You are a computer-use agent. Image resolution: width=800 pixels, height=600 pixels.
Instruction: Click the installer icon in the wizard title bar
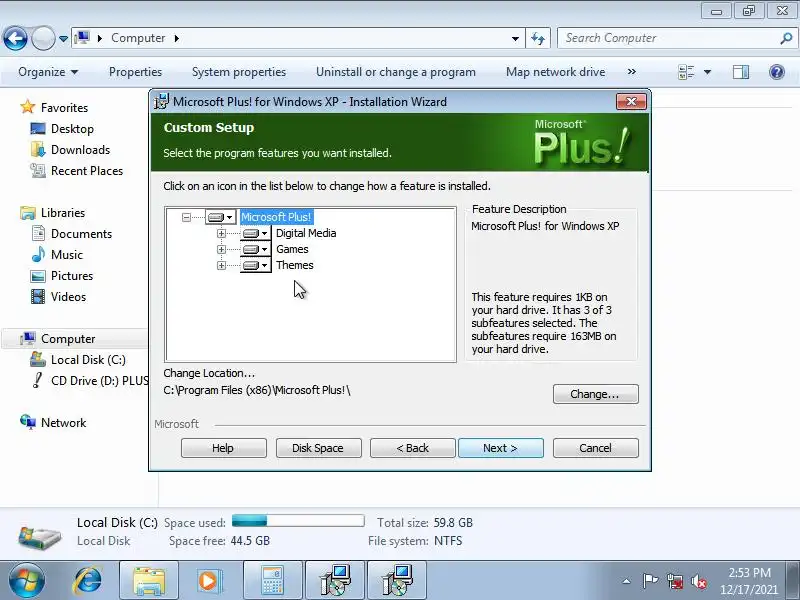(x=161, y=102)
